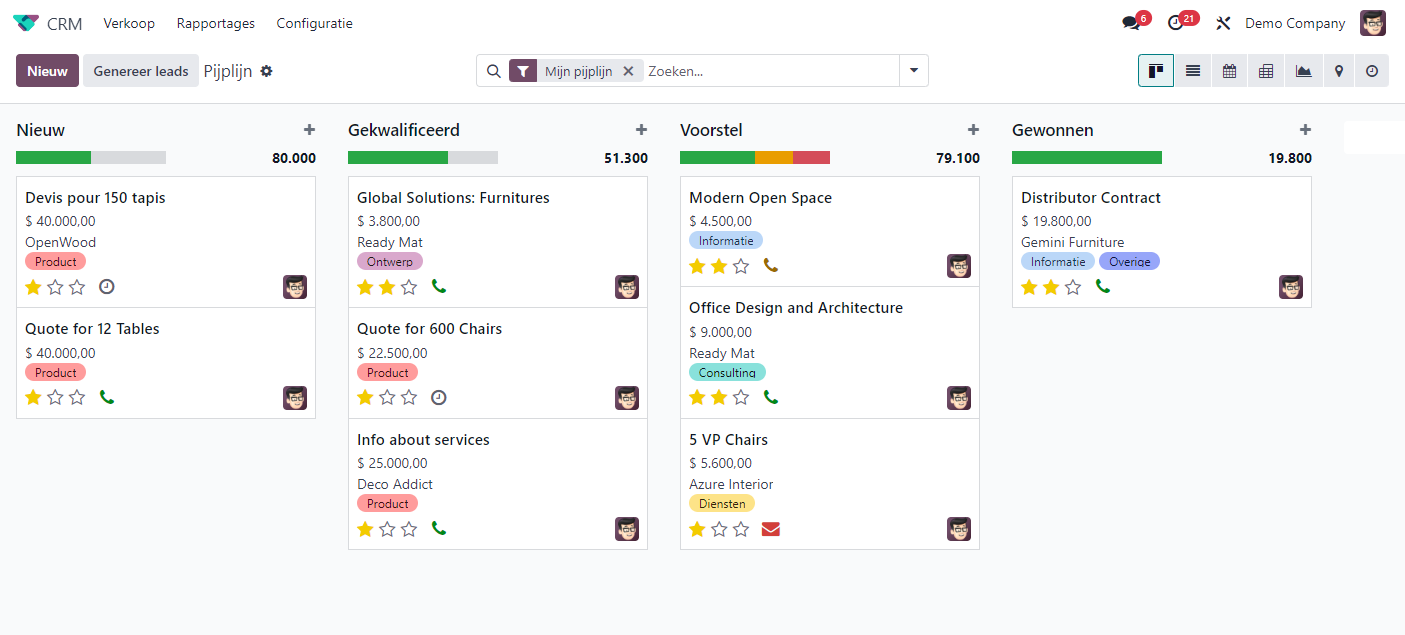The width and height of the screenshot is (1405, 635).
Task: Set third priority star on Quote for 12 Tables
Action: (x=78, y=398)
